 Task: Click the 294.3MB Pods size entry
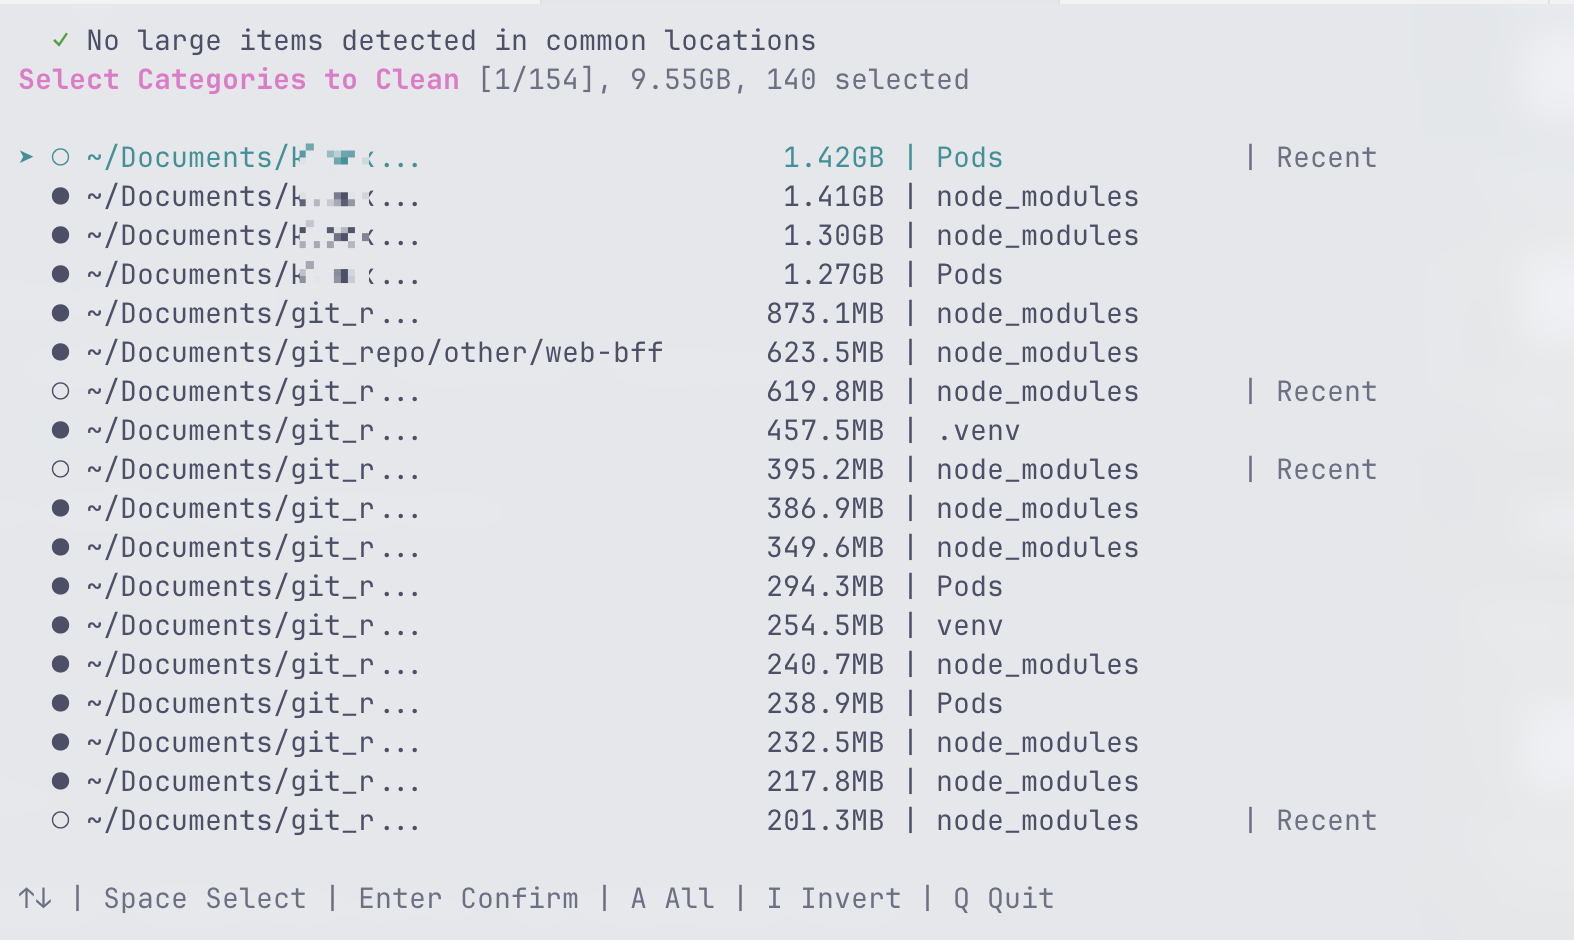click(x=825, y=586)
